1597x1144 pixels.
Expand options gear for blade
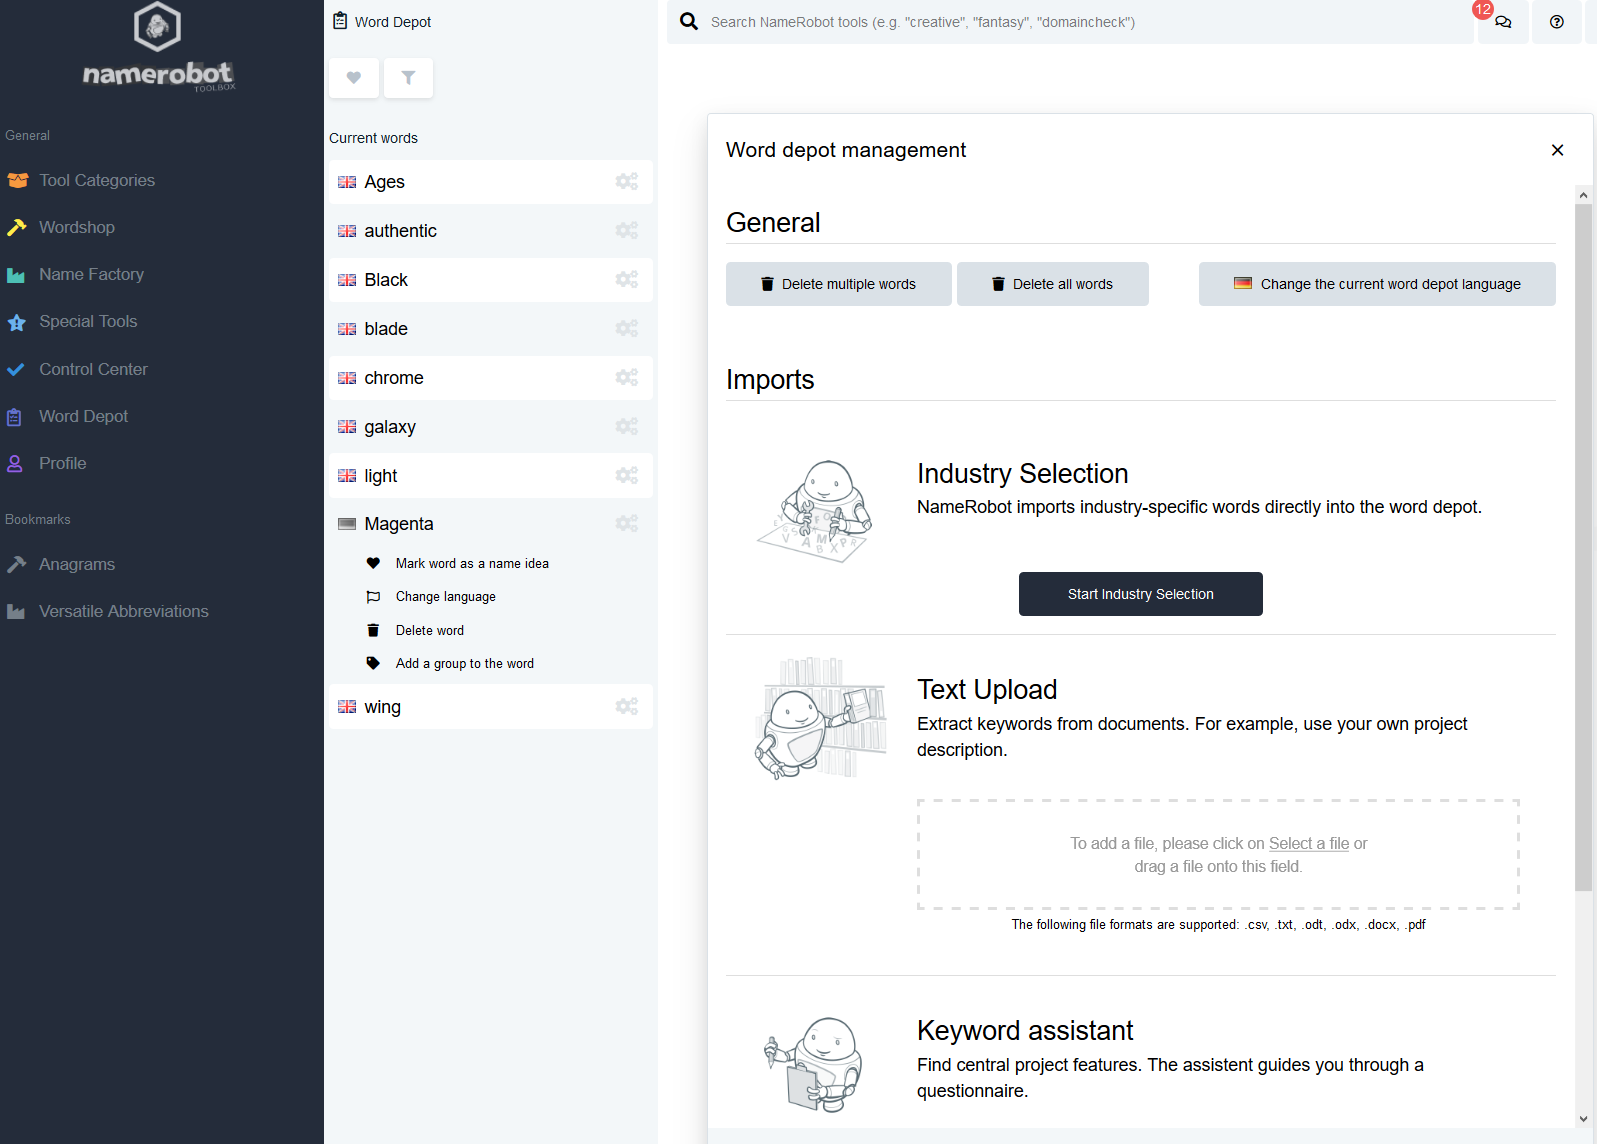pyautogui.click(x=627, y=328)
